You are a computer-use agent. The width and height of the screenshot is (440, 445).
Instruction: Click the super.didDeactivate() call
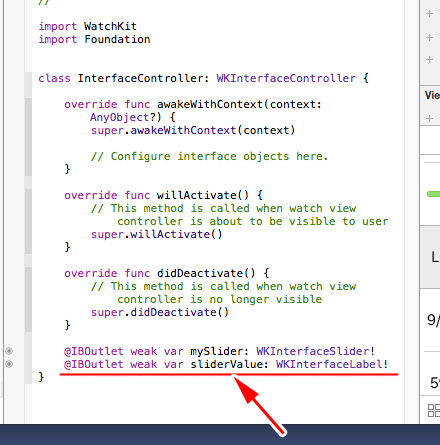pos(160,313)
